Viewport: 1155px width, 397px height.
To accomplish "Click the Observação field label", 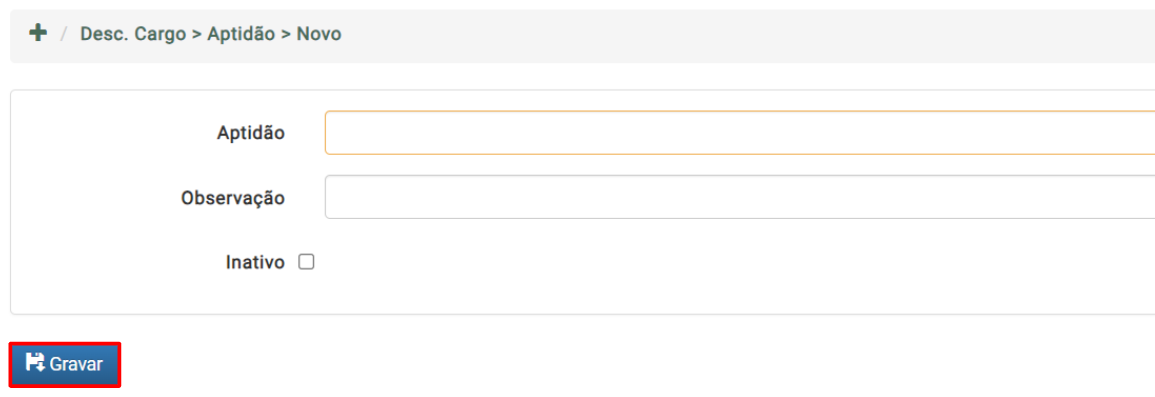I will tap(233, 198).
